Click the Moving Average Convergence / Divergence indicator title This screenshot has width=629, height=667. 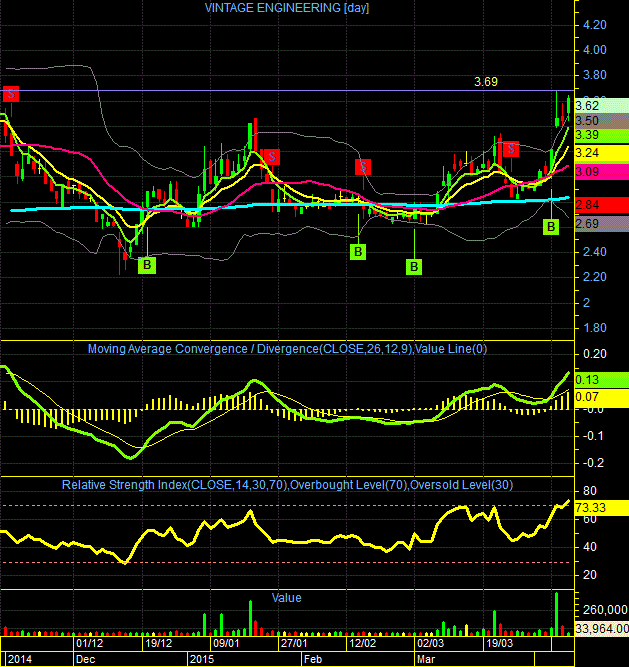[287, 349]
